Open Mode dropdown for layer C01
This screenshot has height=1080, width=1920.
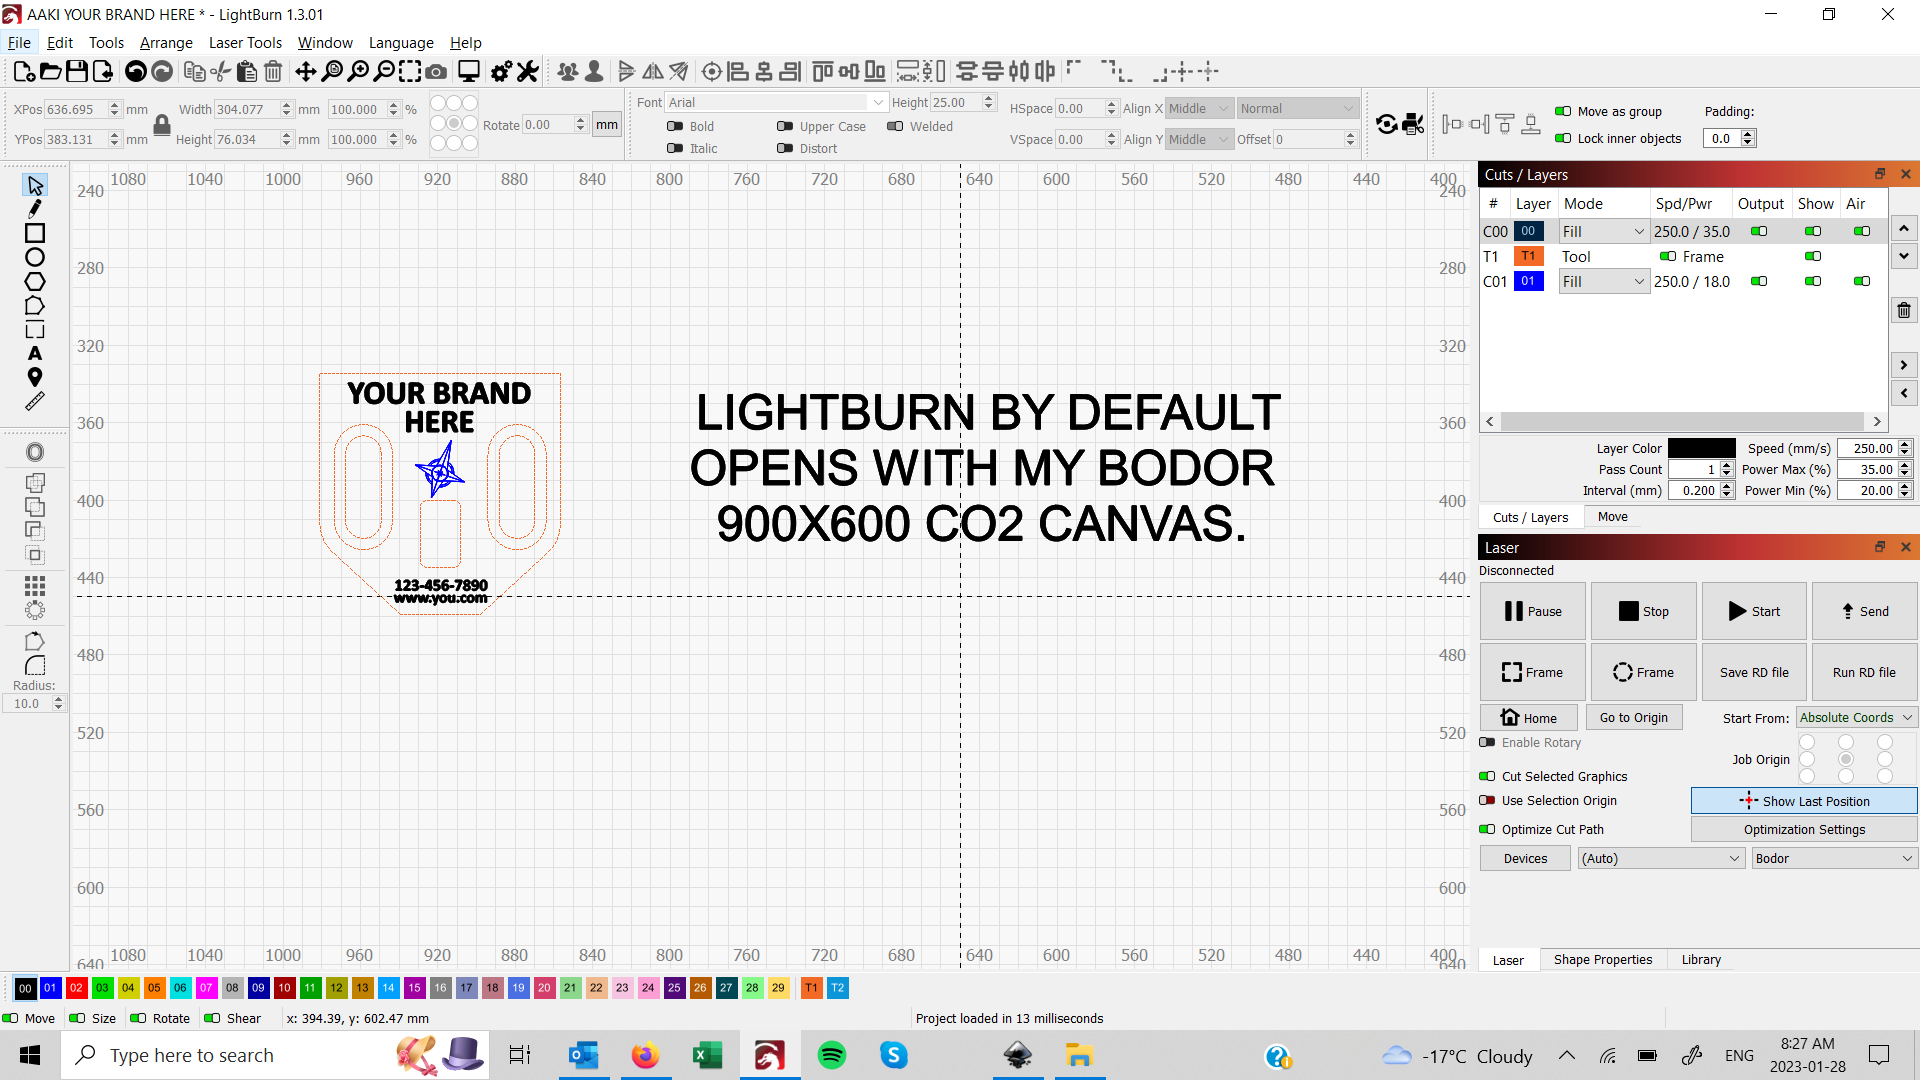(x=1603, y=281)
